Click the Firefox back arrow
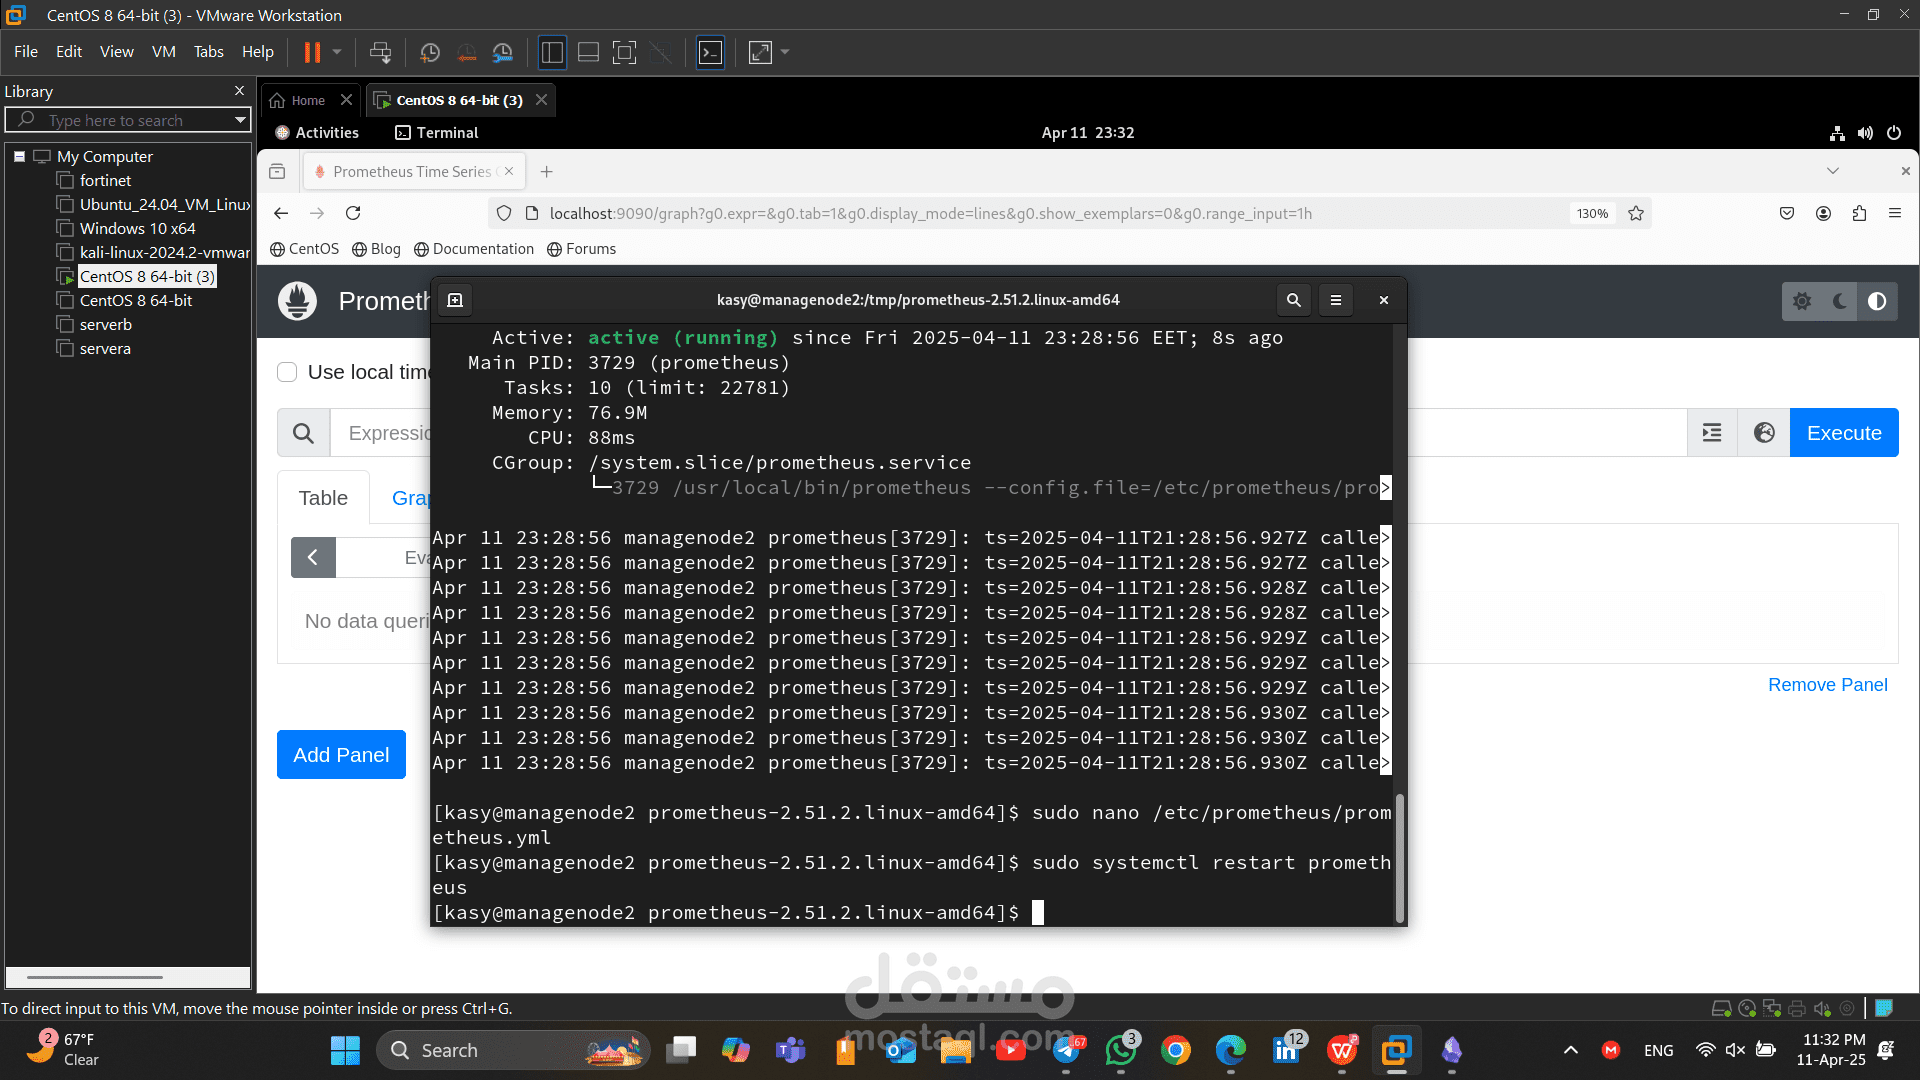1920x1080 pixels. point(281,213)
